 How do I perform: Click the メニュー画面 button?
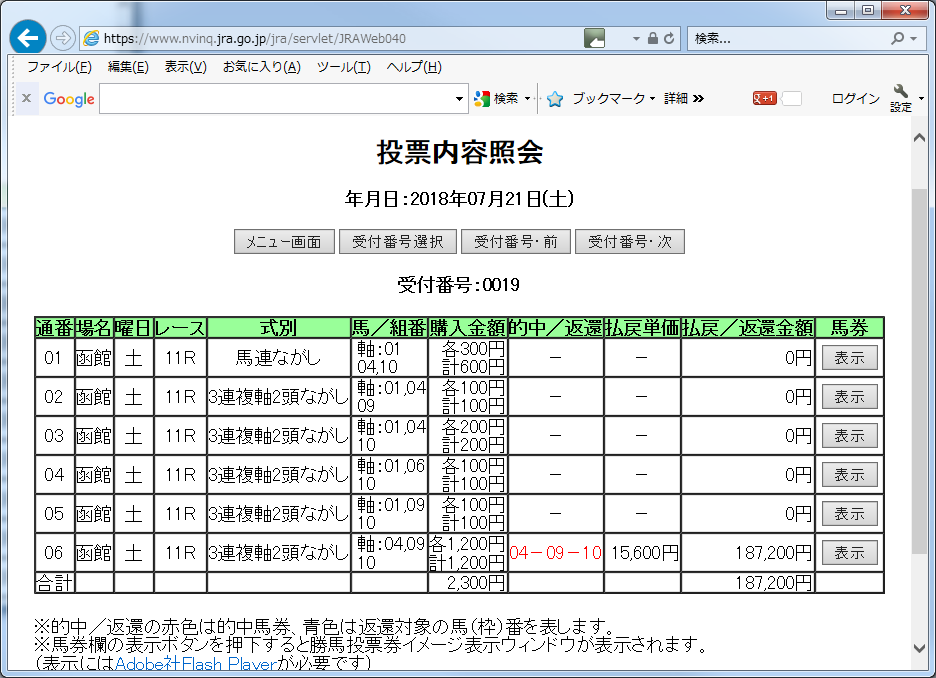coord(284,242)
